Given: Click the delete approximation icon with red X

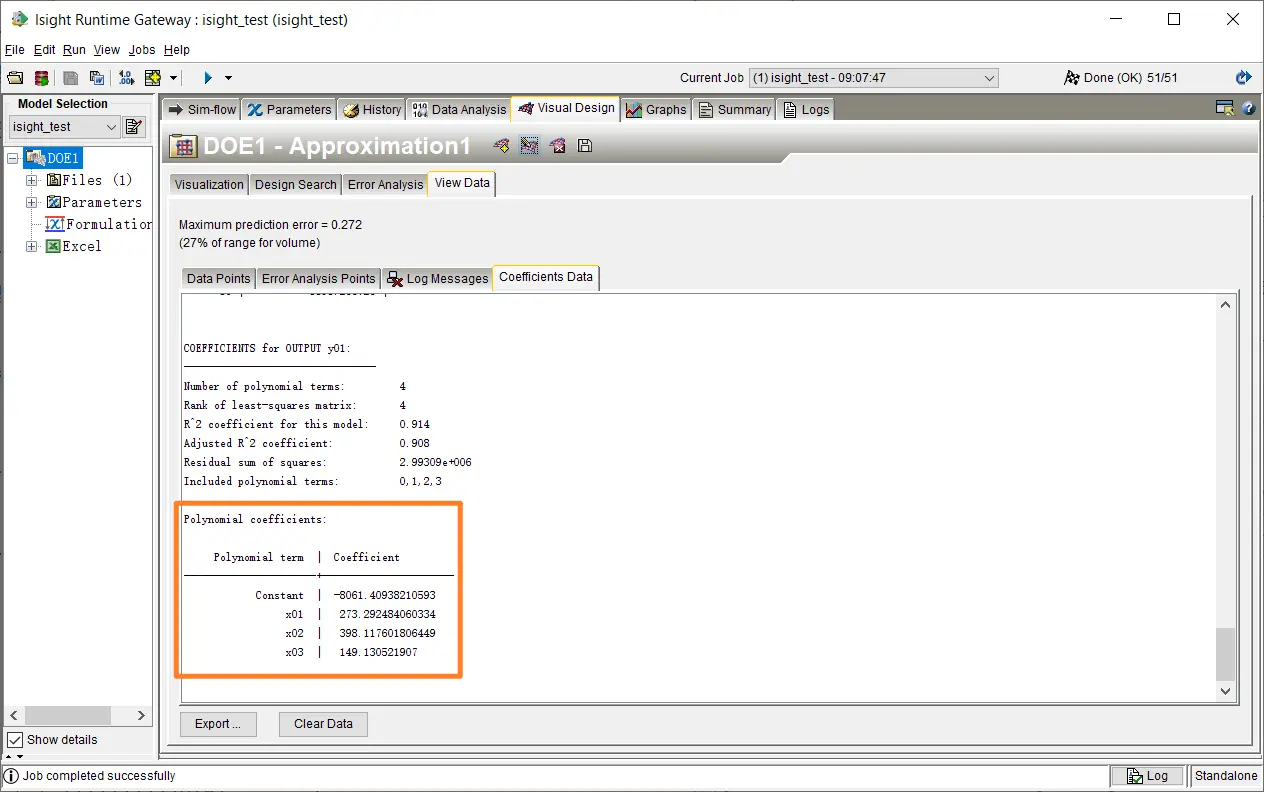Looking at the screenshot, I should pyautogui.click(x=558, y=146).
